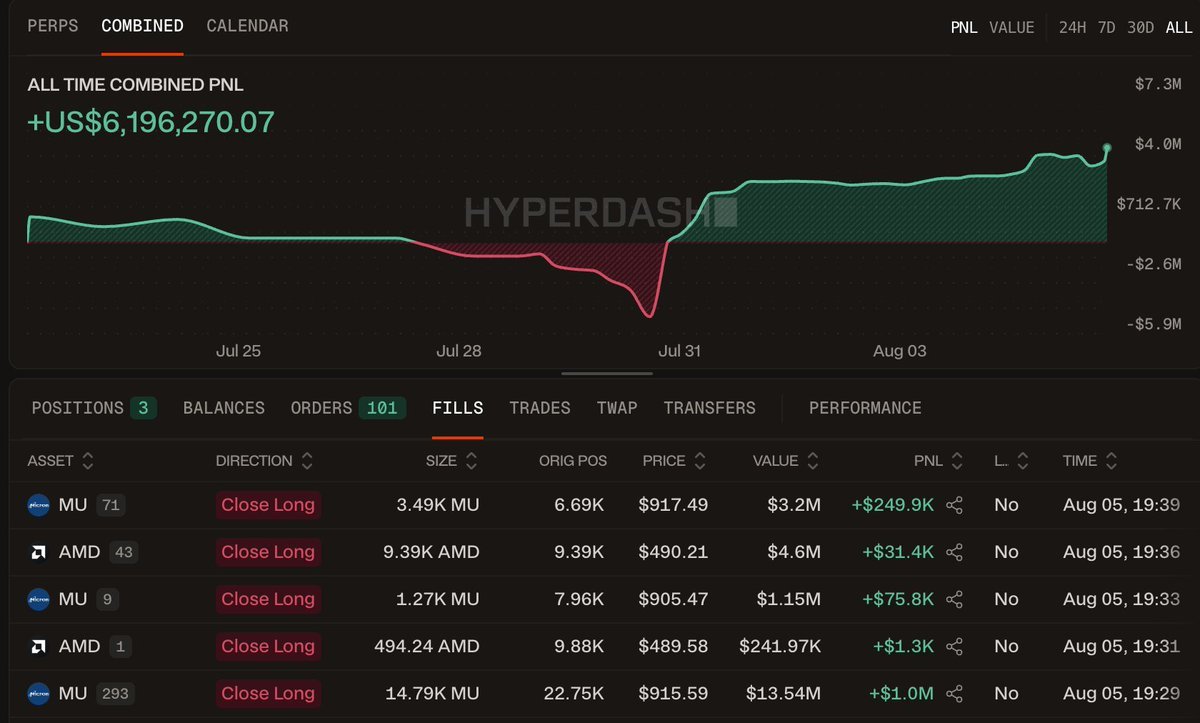Screen dimensions: 1200x723
Task: Sort fills by the ASSET column arrows
Action: pyautogui.click(x=88, y=461)
